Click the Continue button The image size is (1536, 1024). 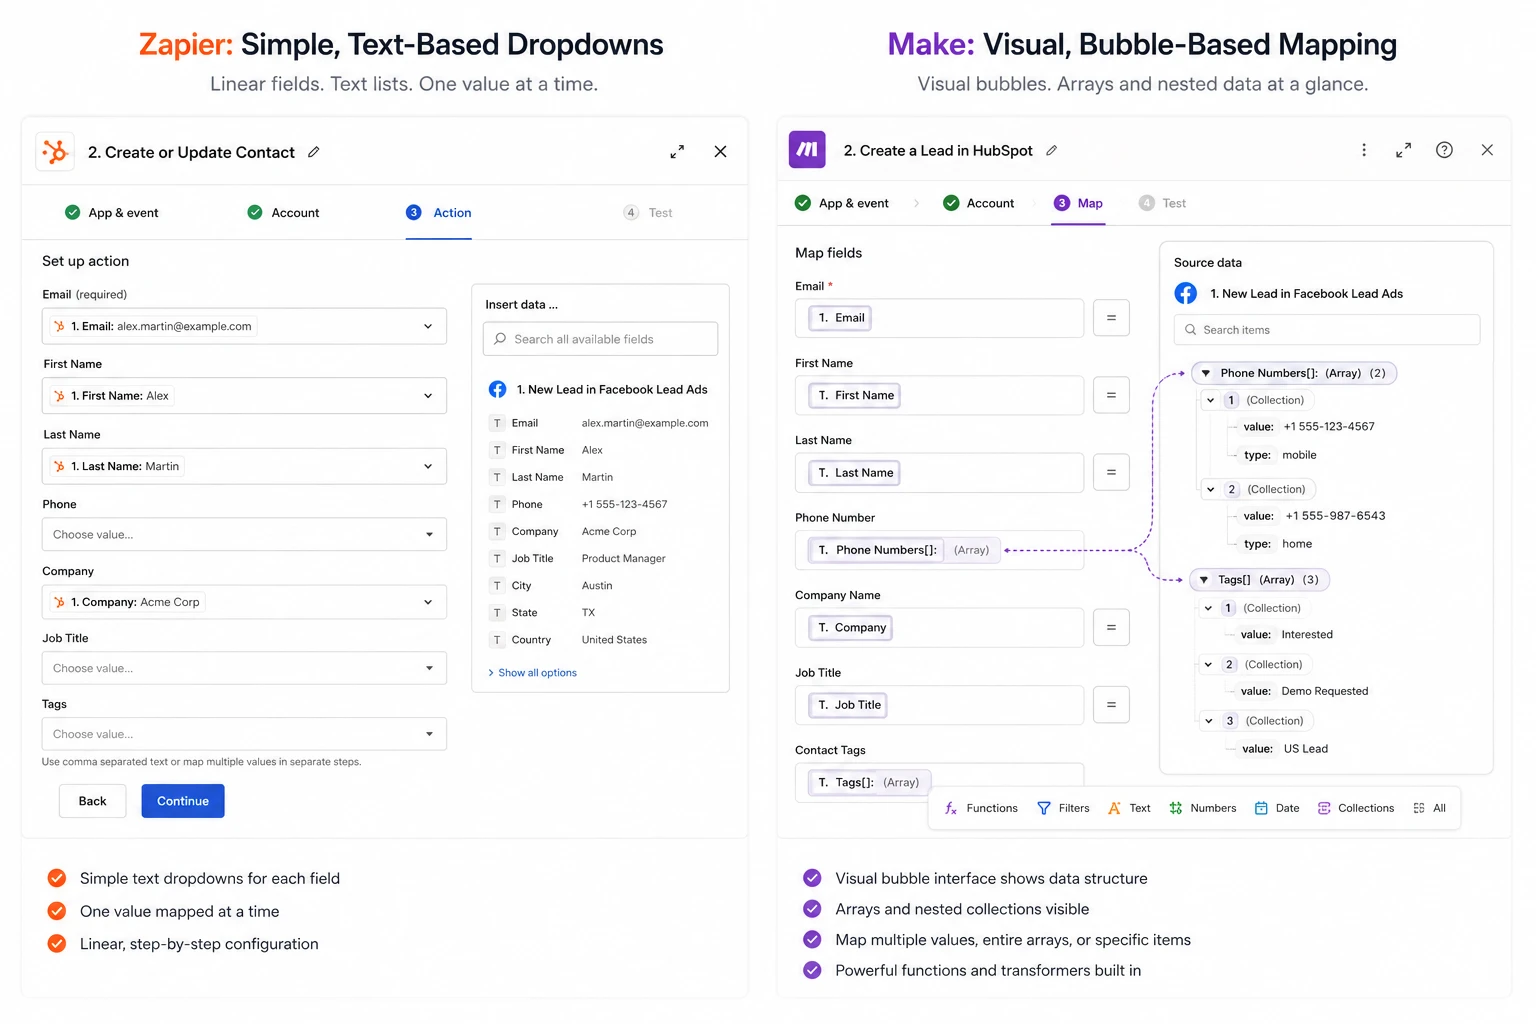[x=183, y=801]
